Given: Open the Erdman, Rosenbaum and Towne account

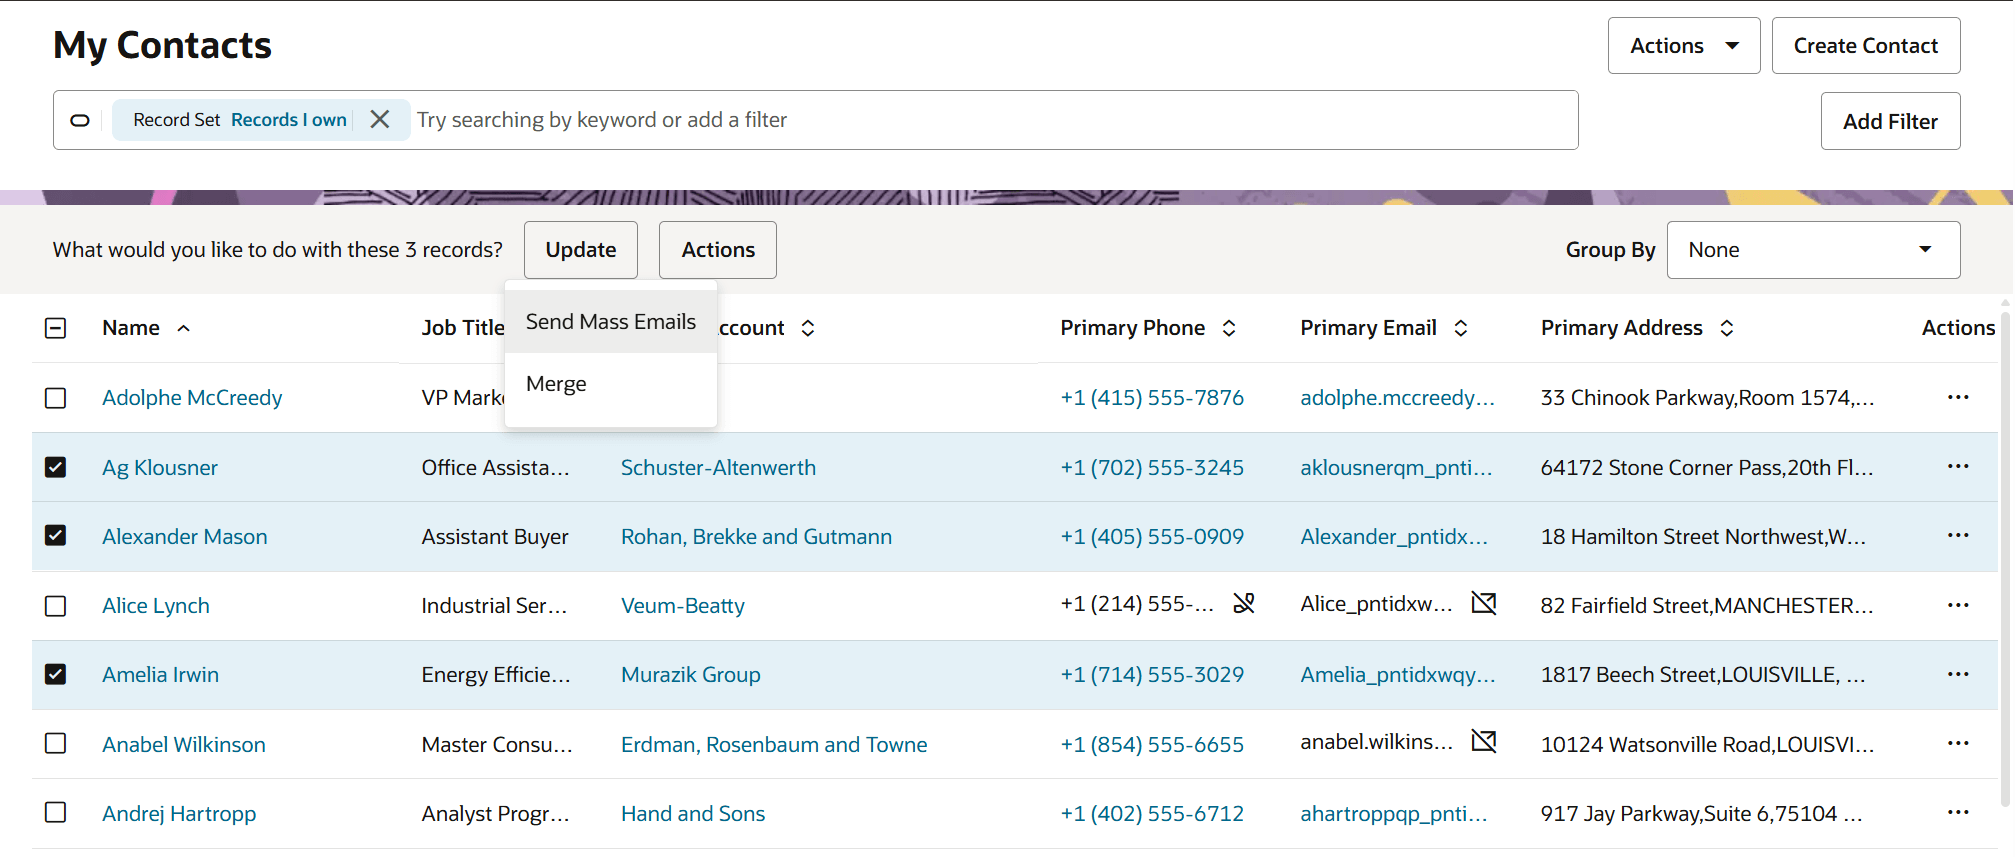Looking at the screenshot, I should coord(774,745).
